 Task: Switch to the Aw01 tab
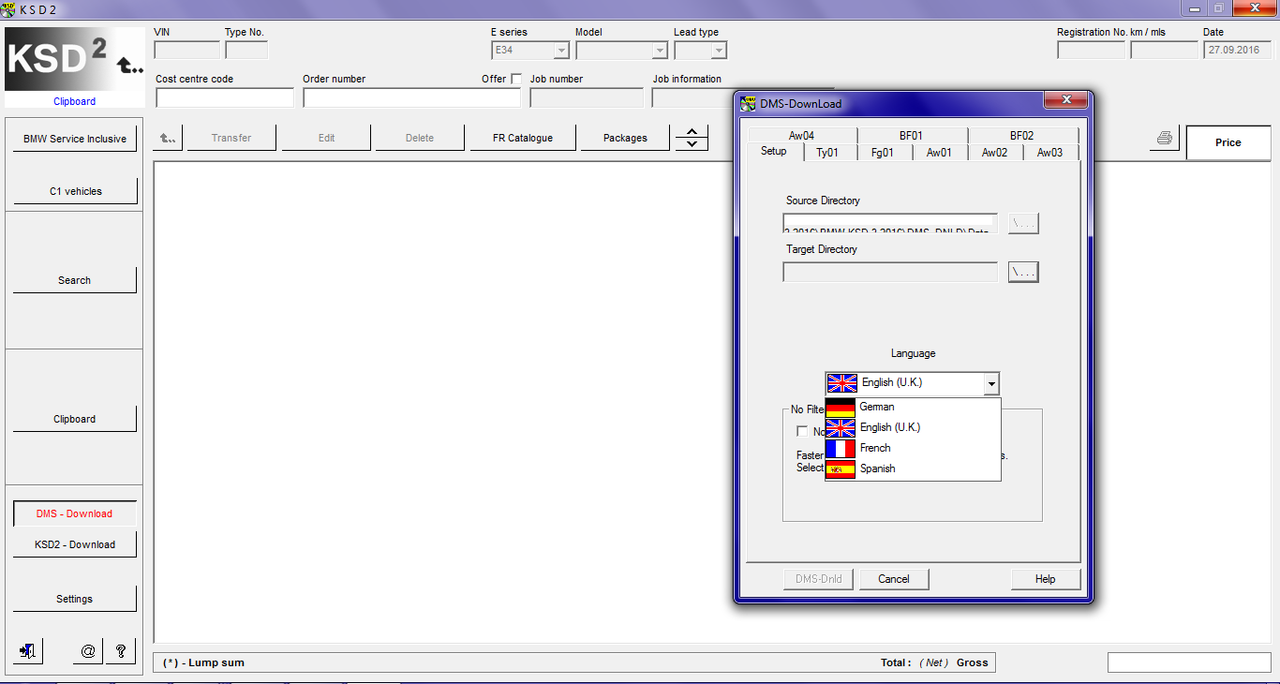pyautogui.click(x=939, y=152)
